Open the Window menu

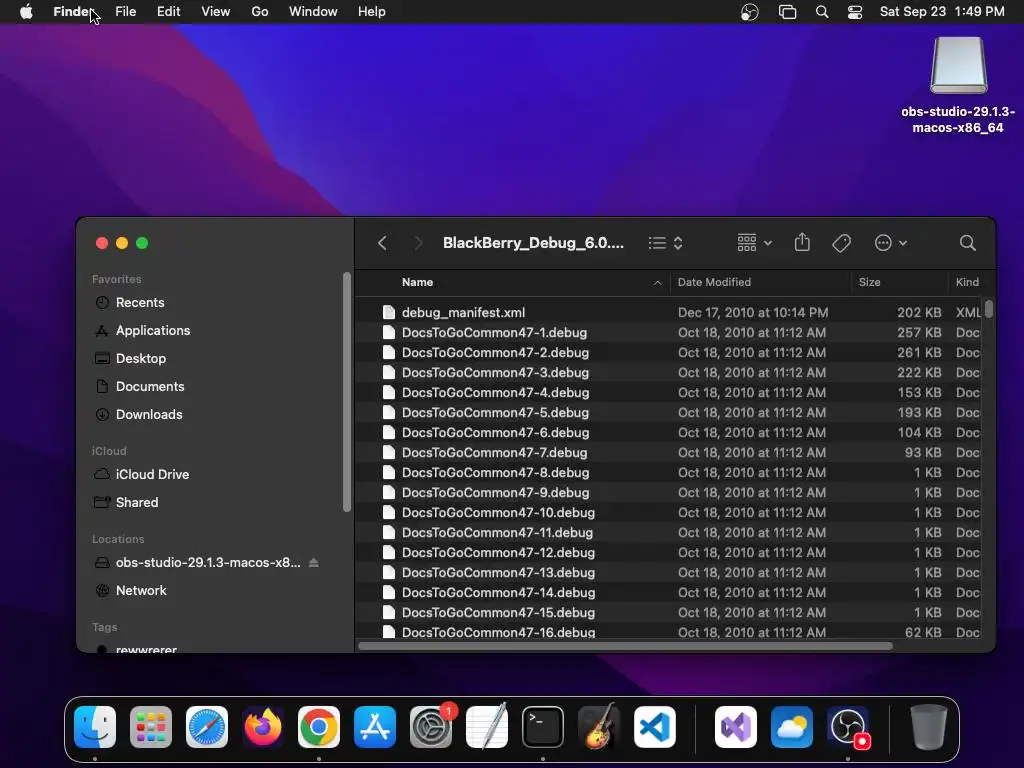(x=313, y=12)
